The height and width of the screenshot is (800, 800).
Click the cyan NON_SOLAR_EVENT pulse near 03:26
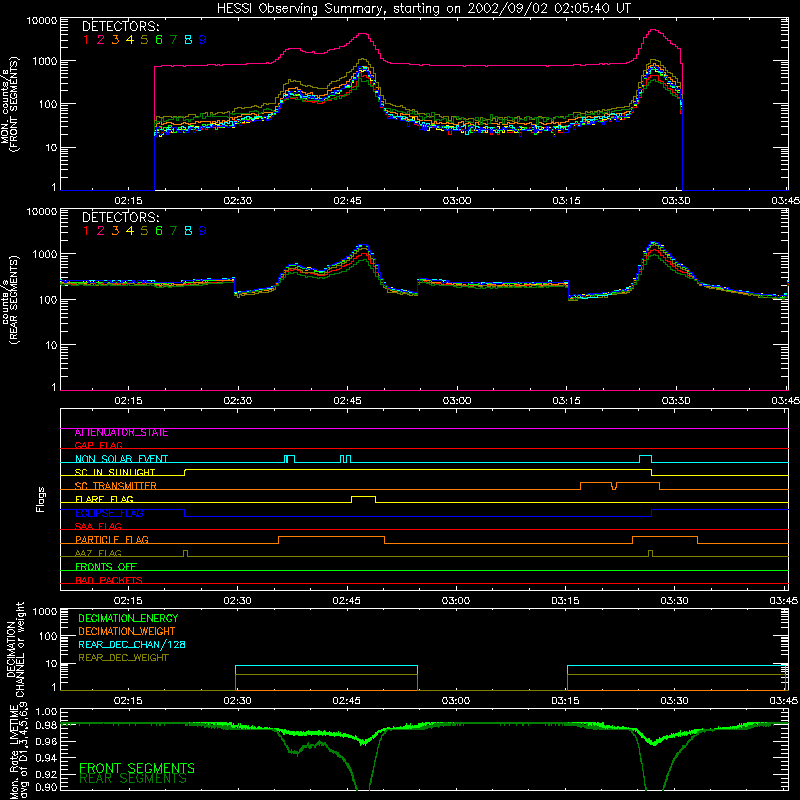(645, 459)
